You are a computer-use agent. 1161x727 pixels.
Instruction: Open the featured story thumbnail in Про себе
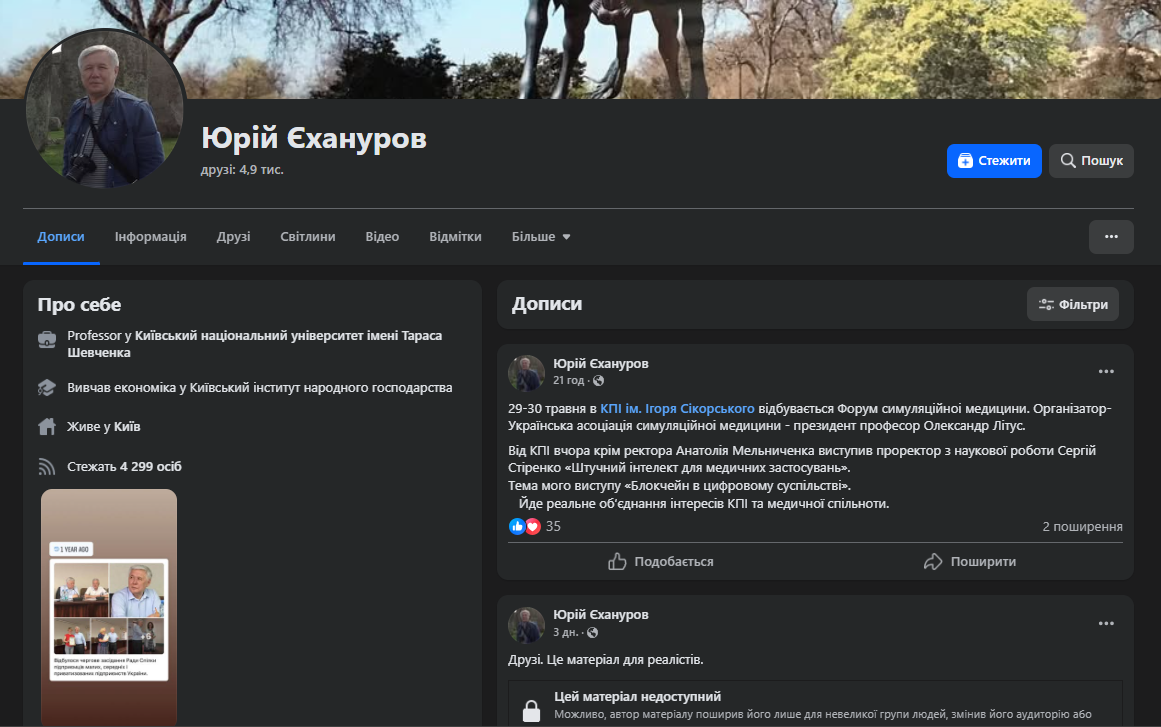109,605
